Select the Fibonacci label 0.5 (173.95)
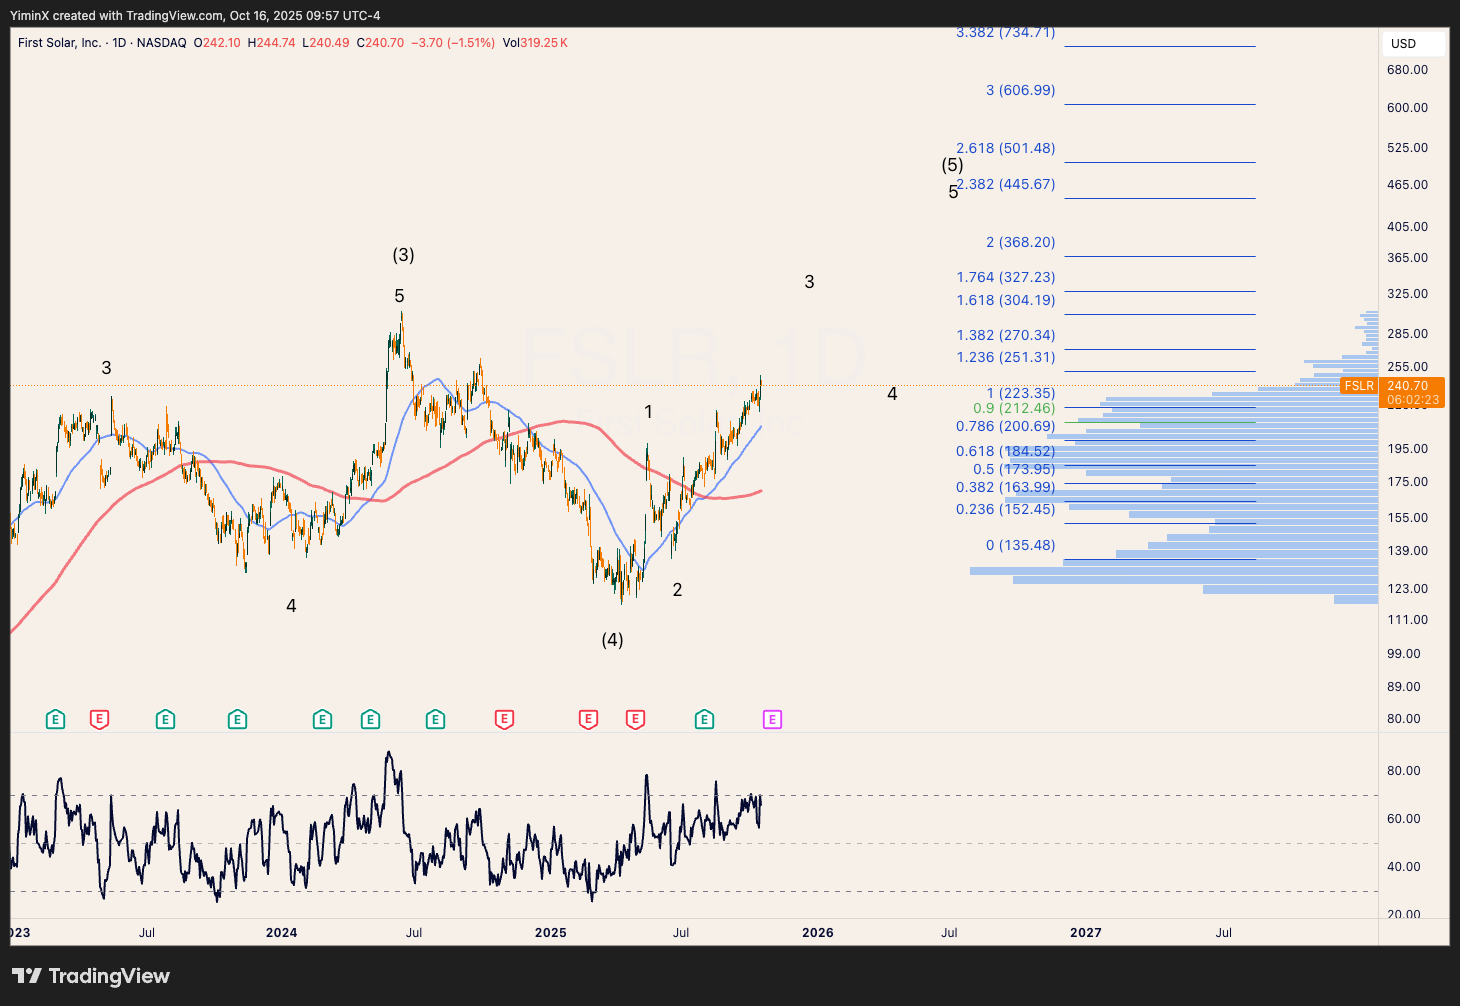 [x=1013, y=469]
